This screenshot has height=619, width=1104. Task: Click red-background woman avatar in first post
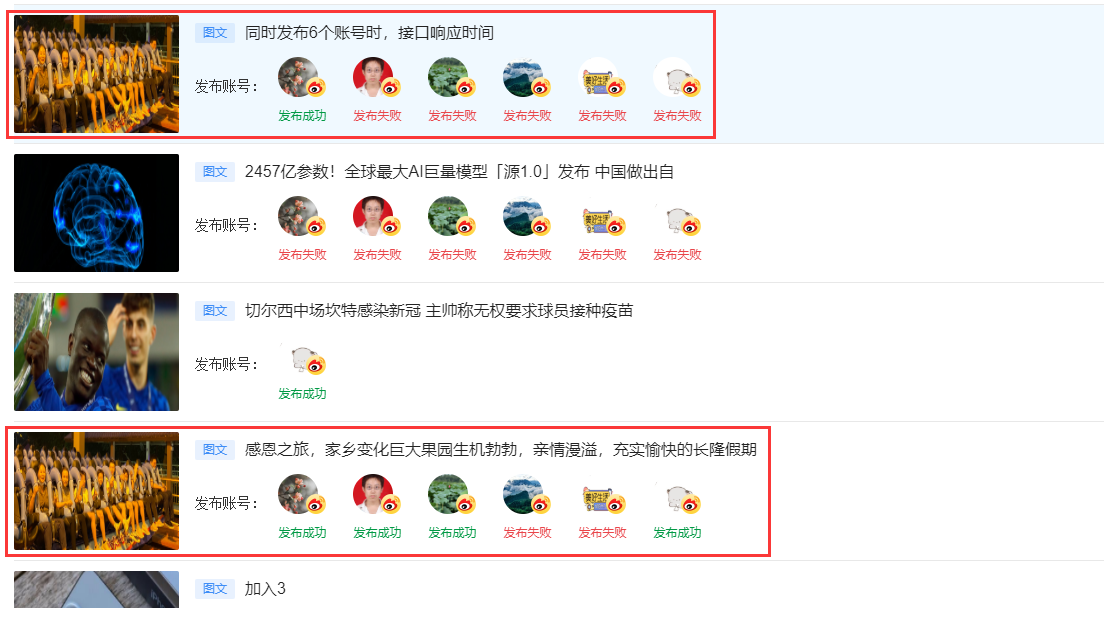click(373, 77)
